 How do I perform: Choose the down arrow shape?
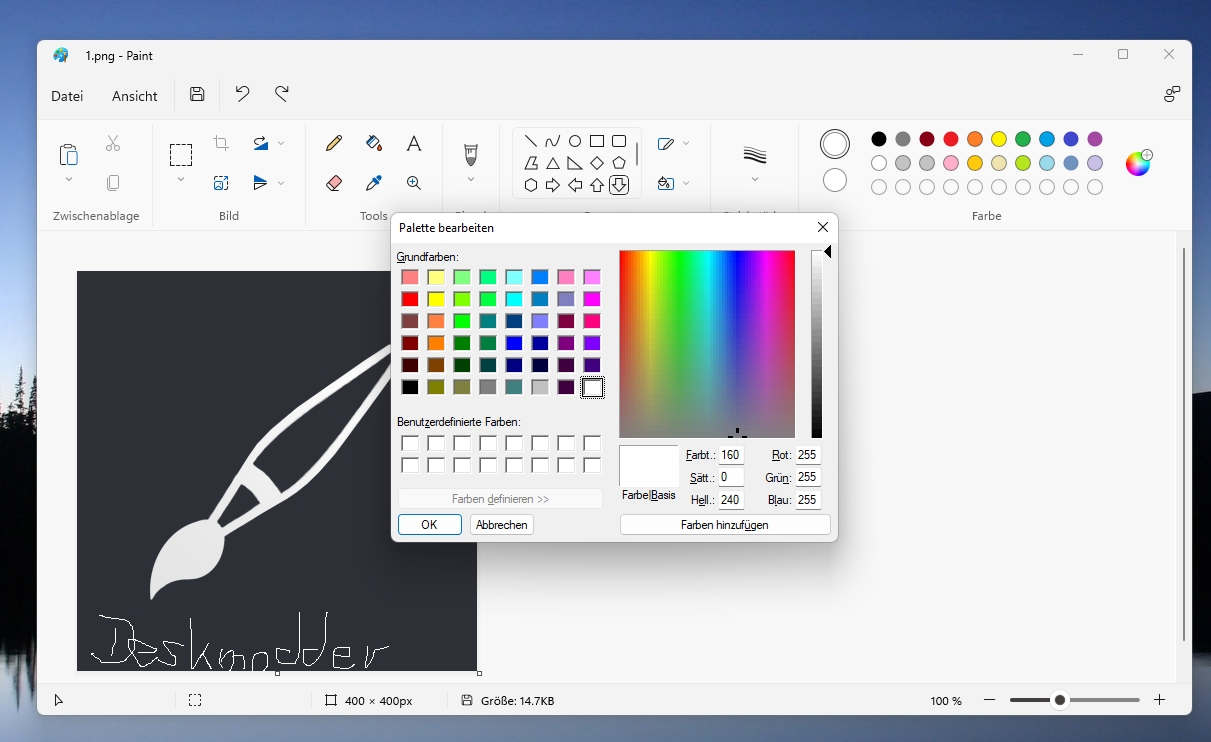[619, 185]
